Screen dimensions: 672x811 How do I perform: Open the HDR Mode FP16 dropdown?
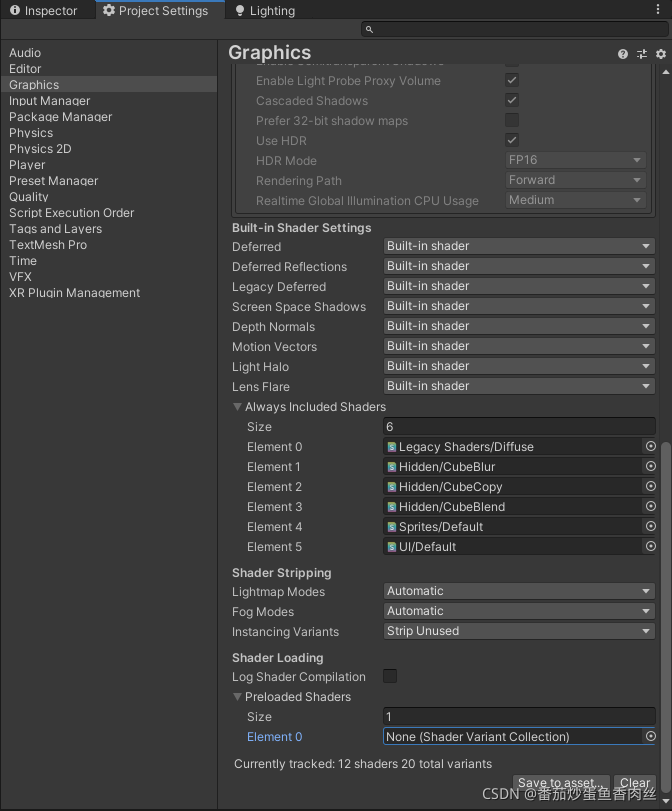(x=575, y=160)
